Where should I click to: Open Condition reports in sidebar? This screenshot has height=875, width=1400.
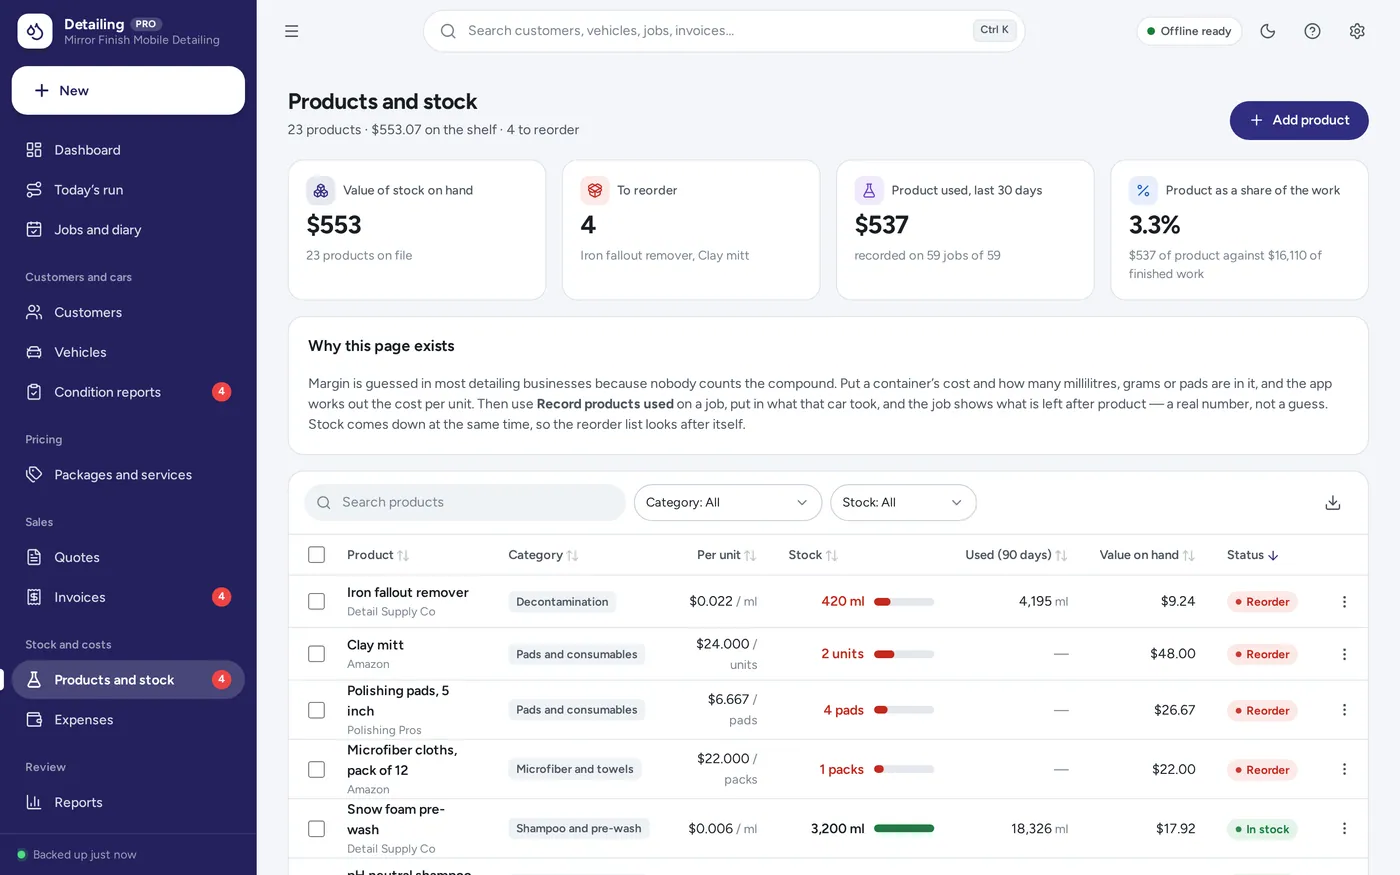pyautogui.click(x=128, y=392)
